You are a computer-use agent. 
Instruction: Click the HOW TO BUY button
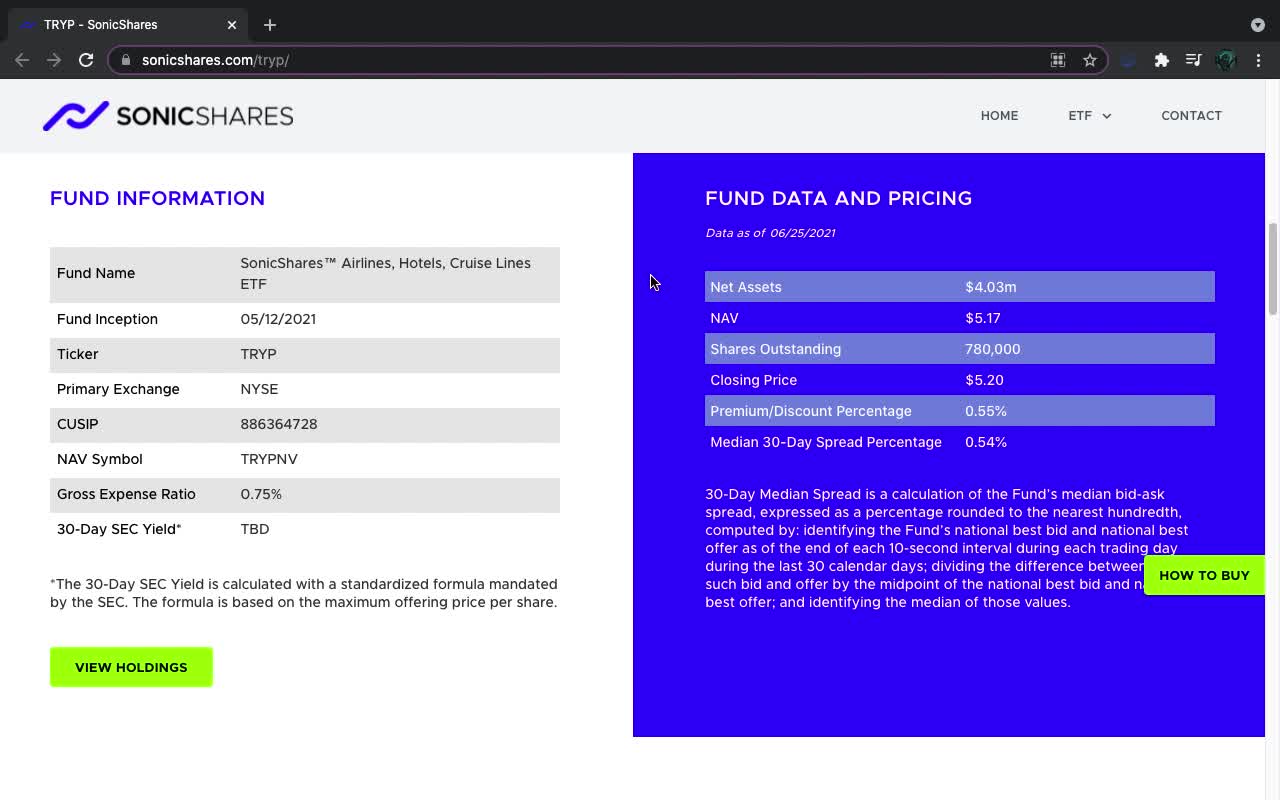click(1204, 575)
